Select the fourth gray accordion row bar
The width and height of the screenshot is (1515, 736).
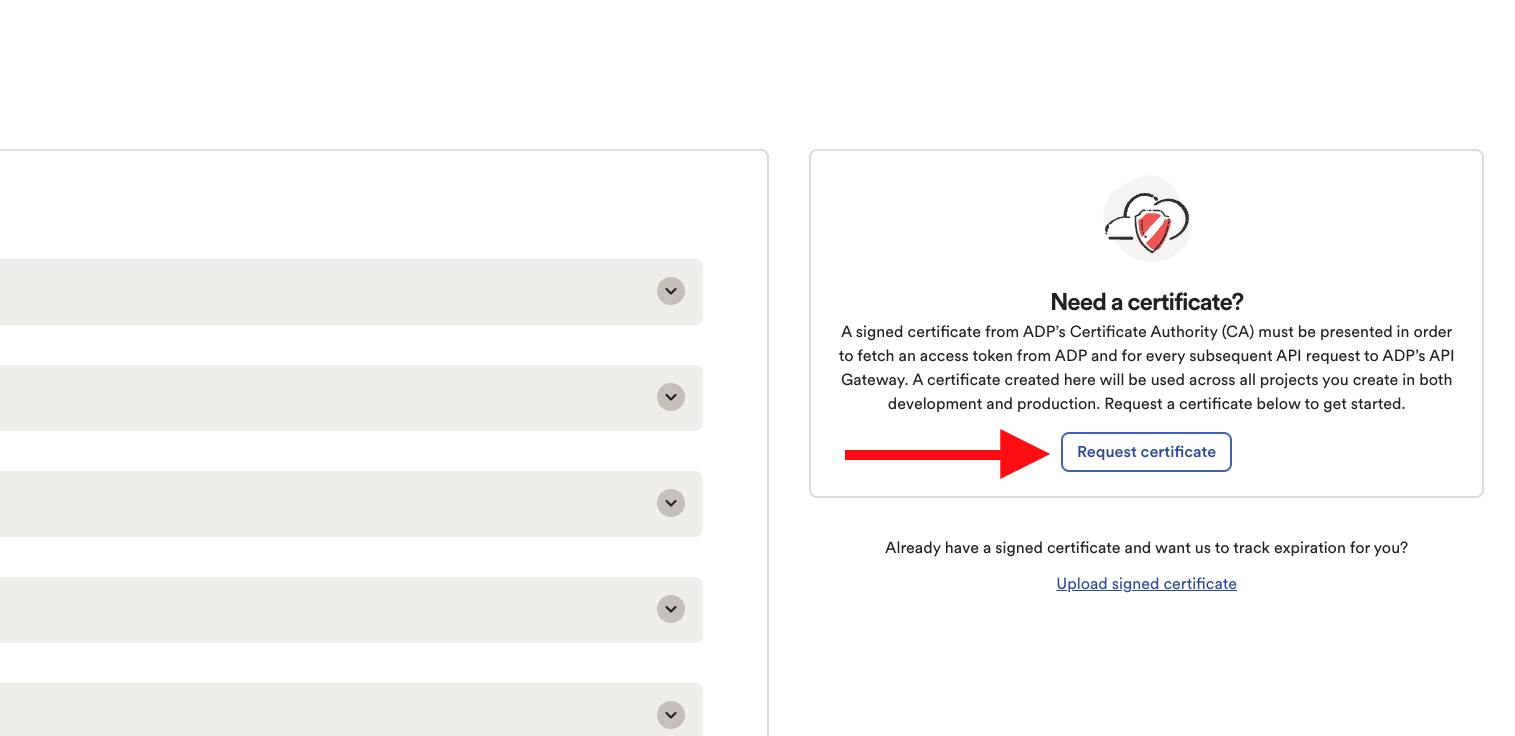click(351, 610)
